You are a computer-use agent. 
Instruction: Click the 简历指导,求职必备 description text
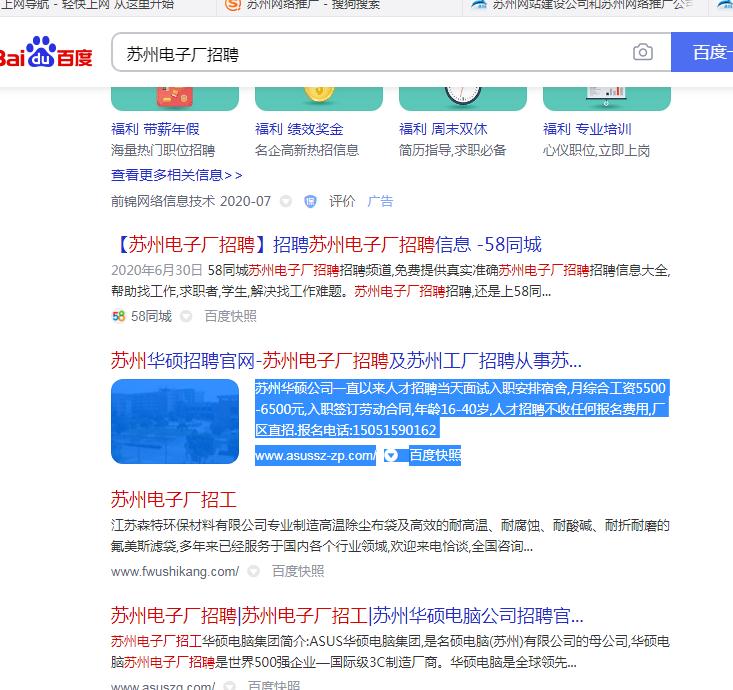(453, 151)
